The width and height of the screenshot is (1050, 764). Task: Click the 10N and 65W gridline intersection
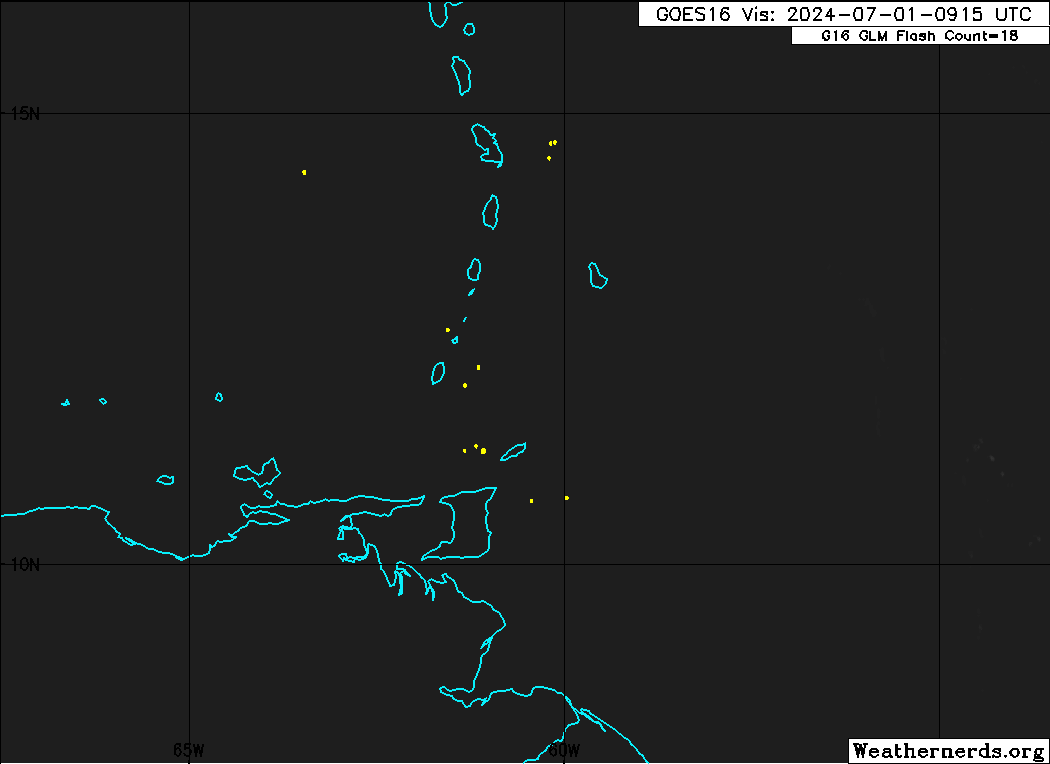190,564
